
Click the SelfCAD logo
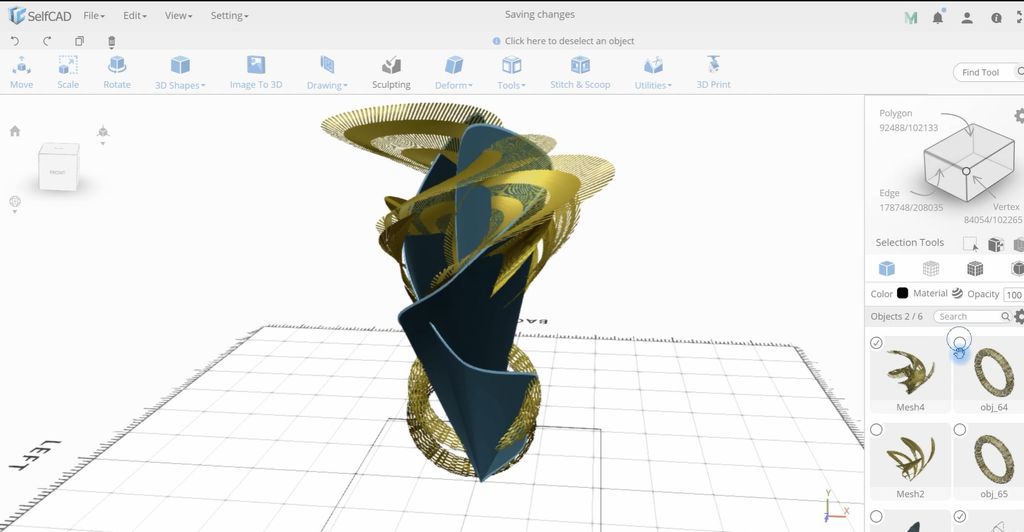pos(40,16)
